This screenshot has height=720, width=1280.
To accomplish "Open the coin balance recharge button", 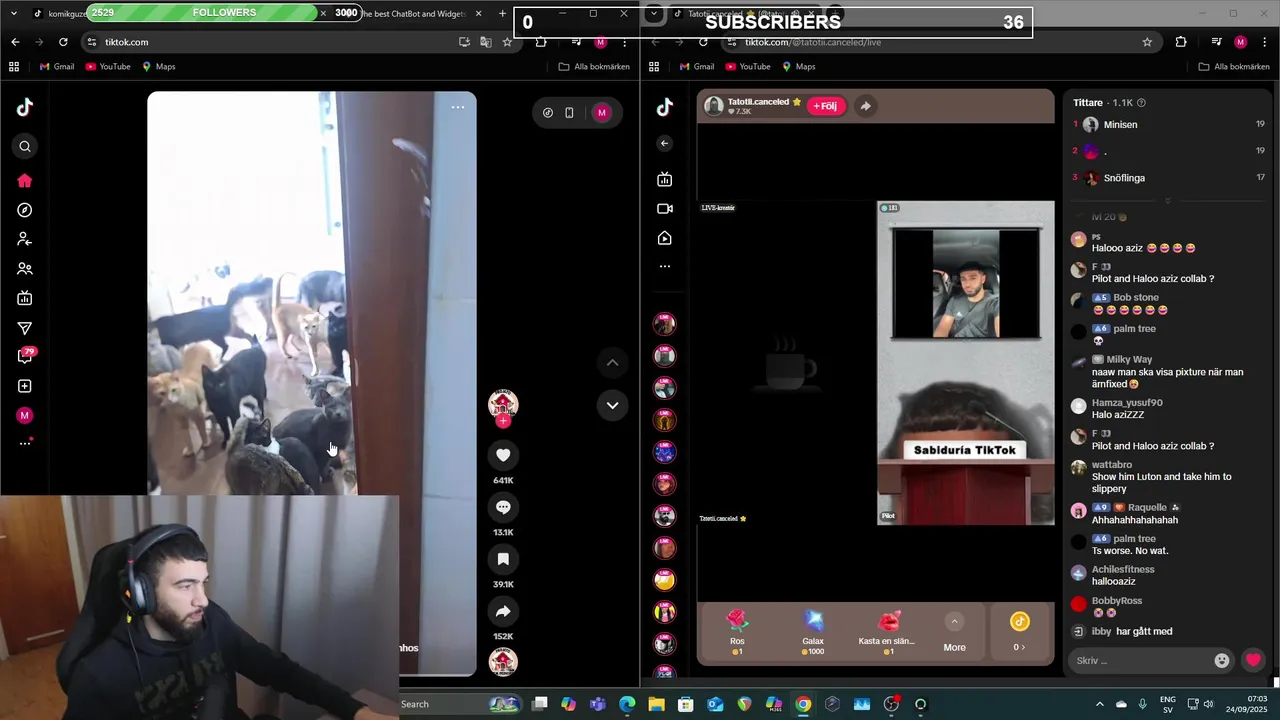I will pyautogui.click(x=1019, y=632).
